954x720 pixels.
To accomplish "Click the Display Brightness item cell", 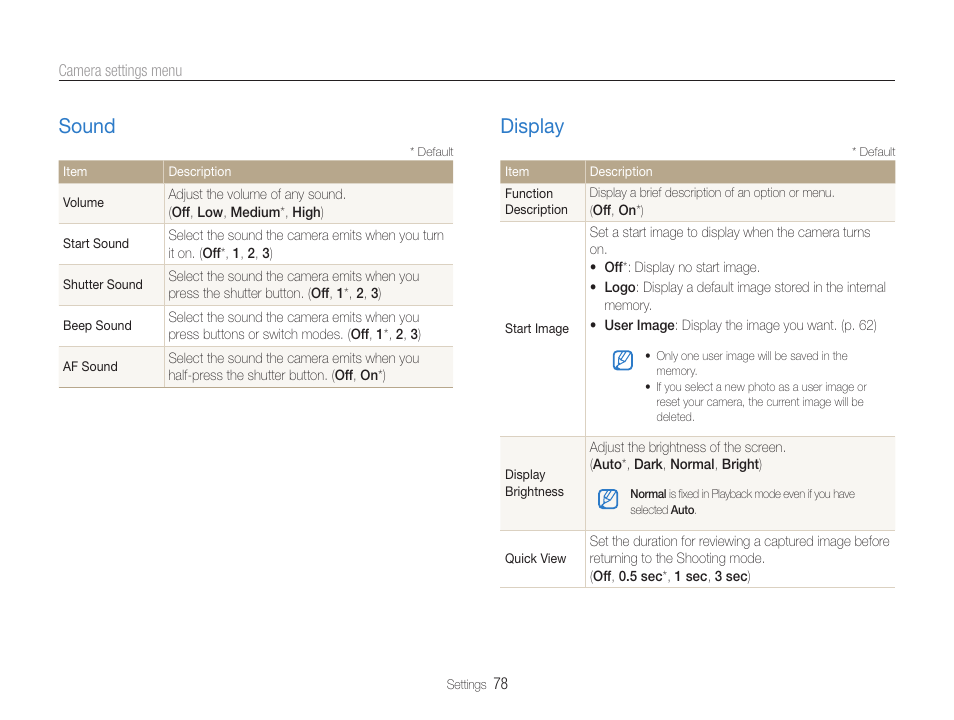I will [x=543, y=483].
